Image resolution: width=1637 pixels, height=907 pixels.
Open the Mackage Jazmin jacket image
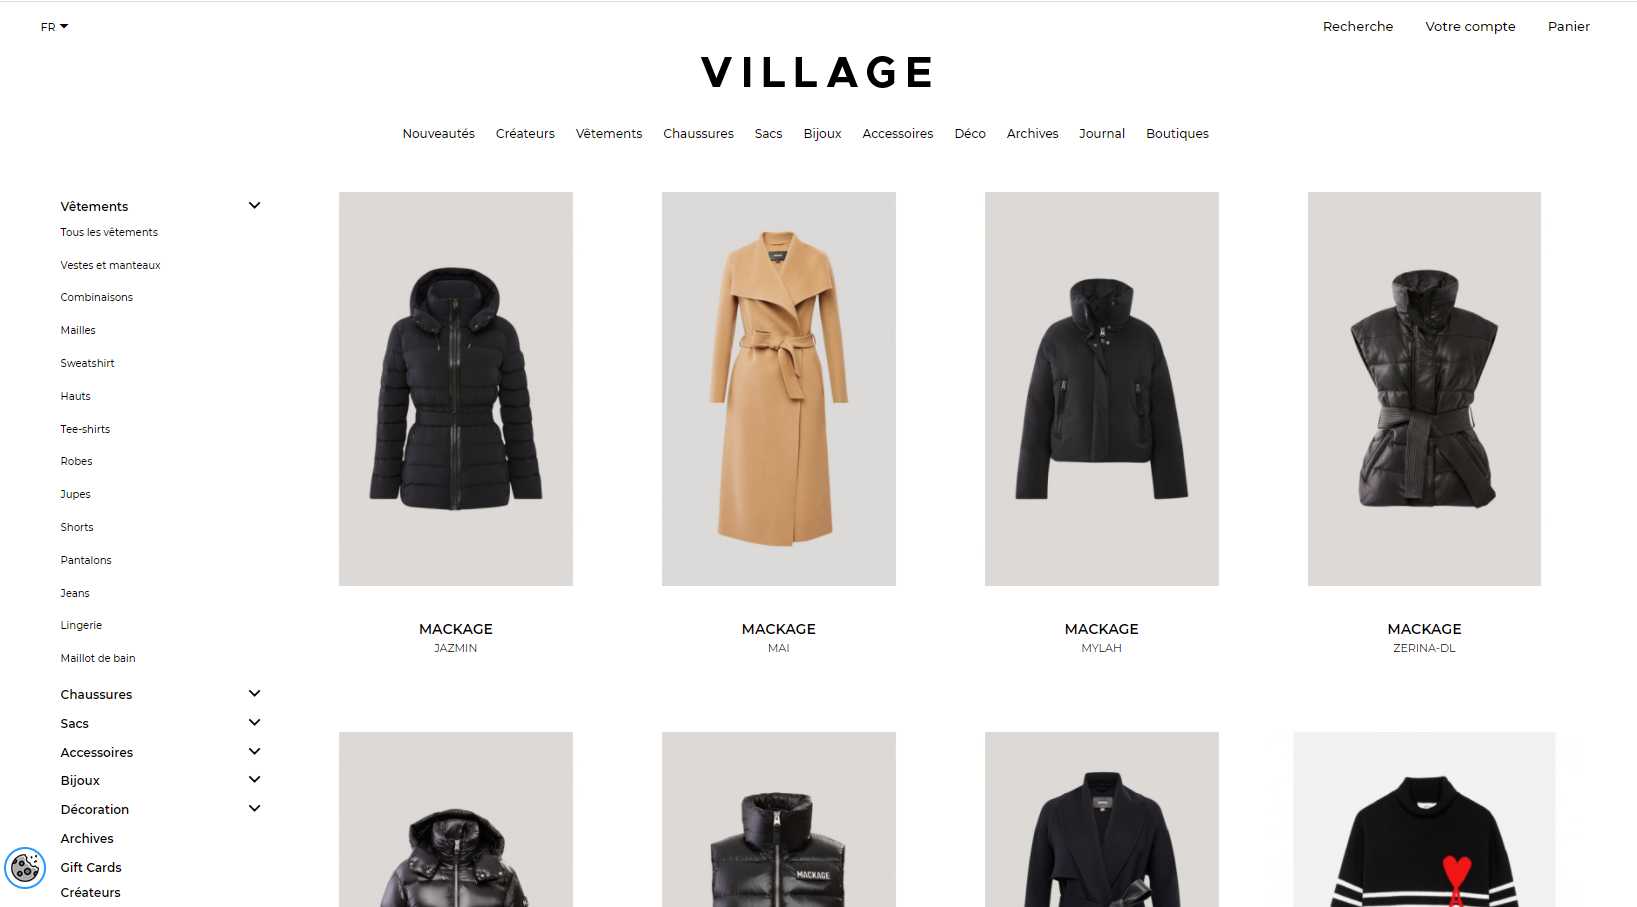click(x=456, y=389)
